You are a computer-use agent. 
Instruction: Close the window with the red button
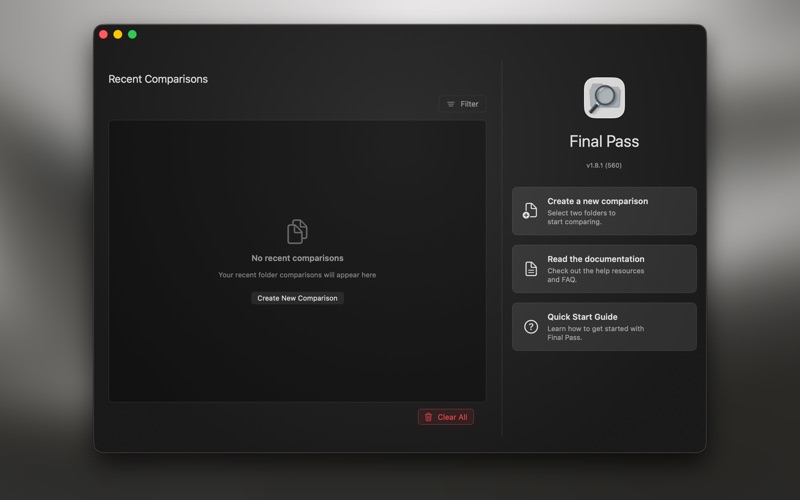pyautogui.click(x=103, y=34)
